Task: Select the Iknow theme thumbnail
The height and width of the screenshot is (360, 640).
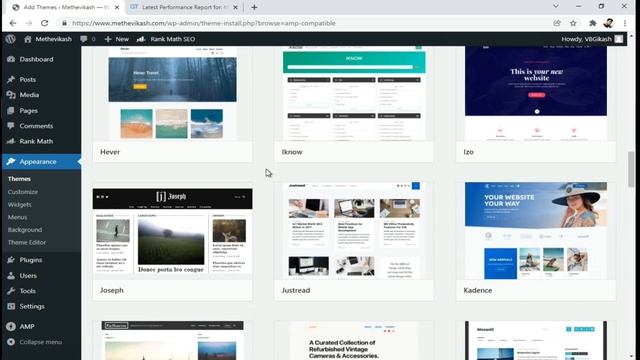Action: (354, 93)
